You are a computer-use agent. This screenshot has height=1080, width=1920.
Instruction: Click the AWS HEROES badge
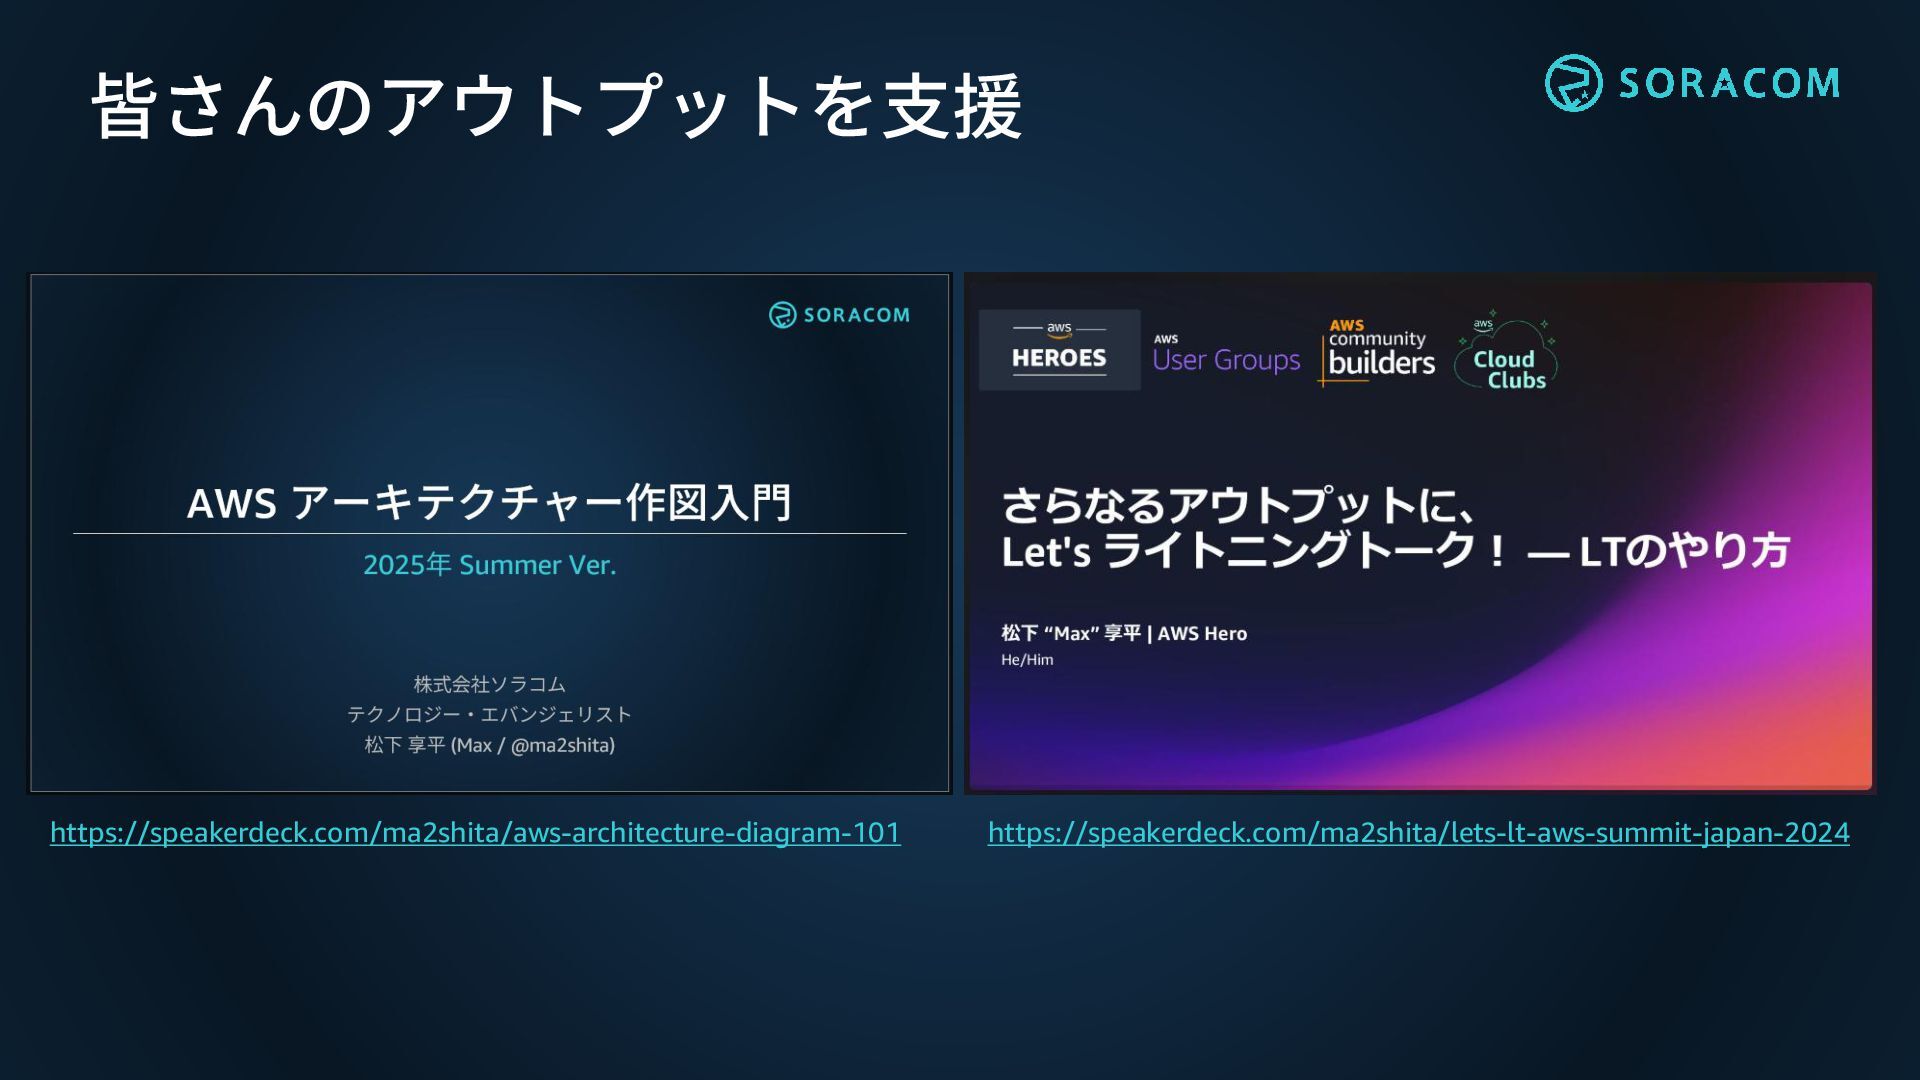[1059, 350]
